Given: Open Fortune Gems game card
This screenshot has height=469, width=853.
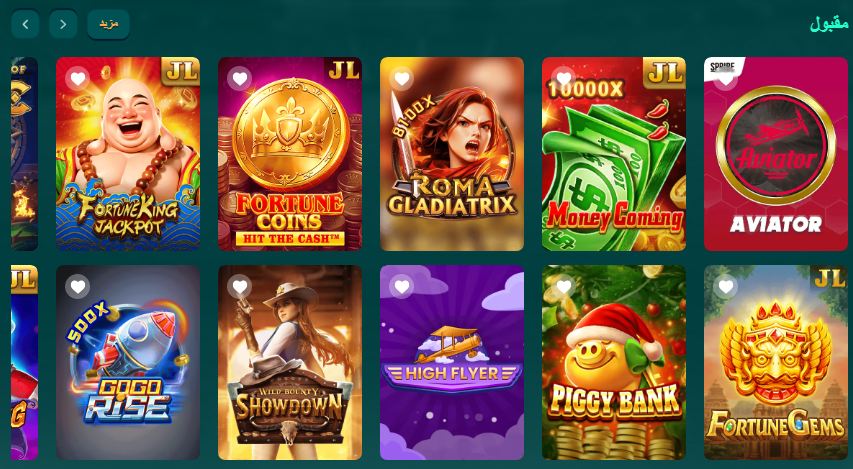Looking at the screenshot, I should point(776,362).
